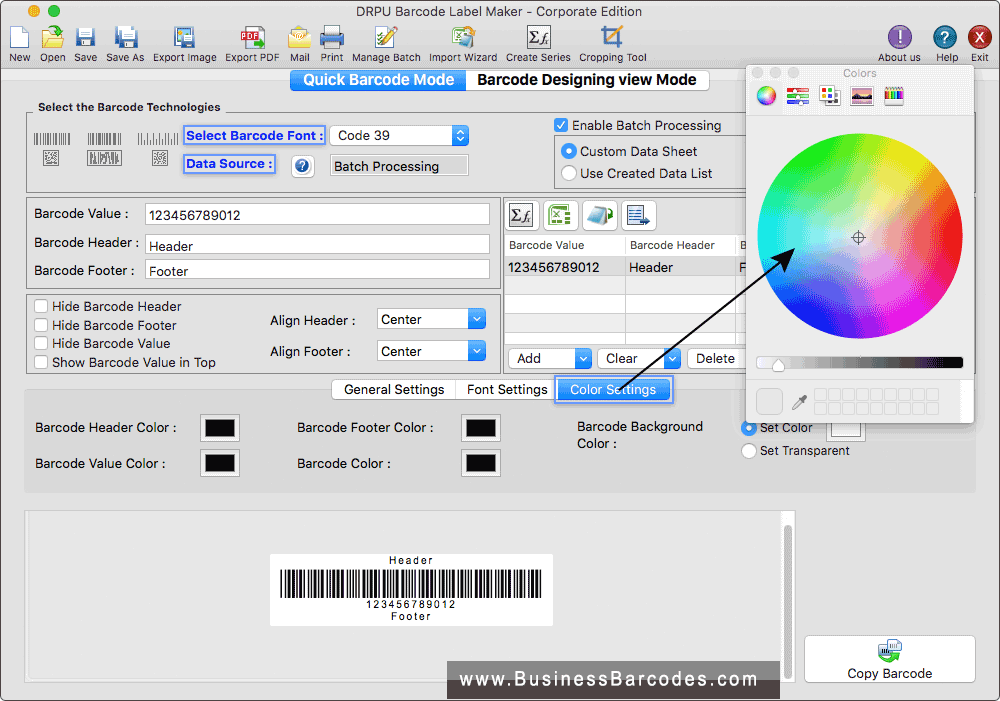Click the export list icon above data table
Screen dimensions: 1000x701
point(638,216)
